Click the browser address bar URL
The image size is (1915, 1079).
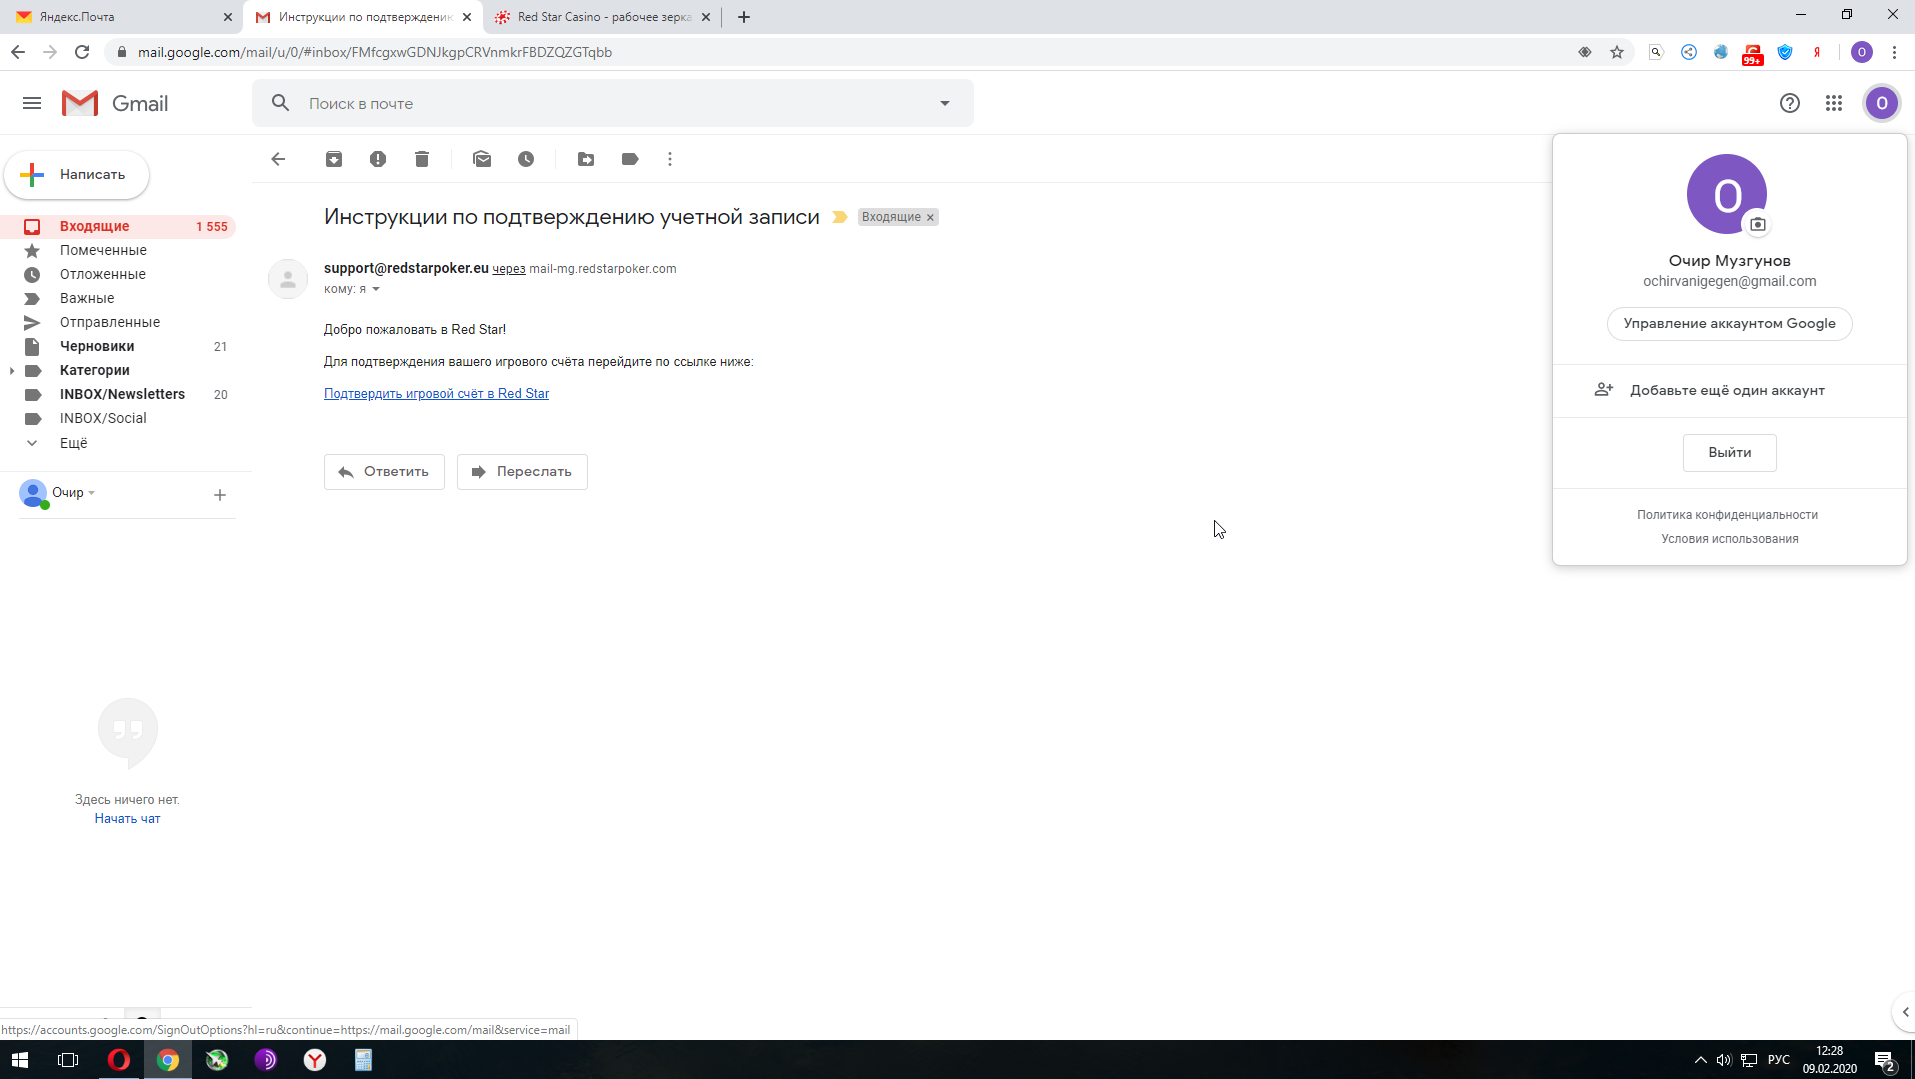[x=374, y=52]
